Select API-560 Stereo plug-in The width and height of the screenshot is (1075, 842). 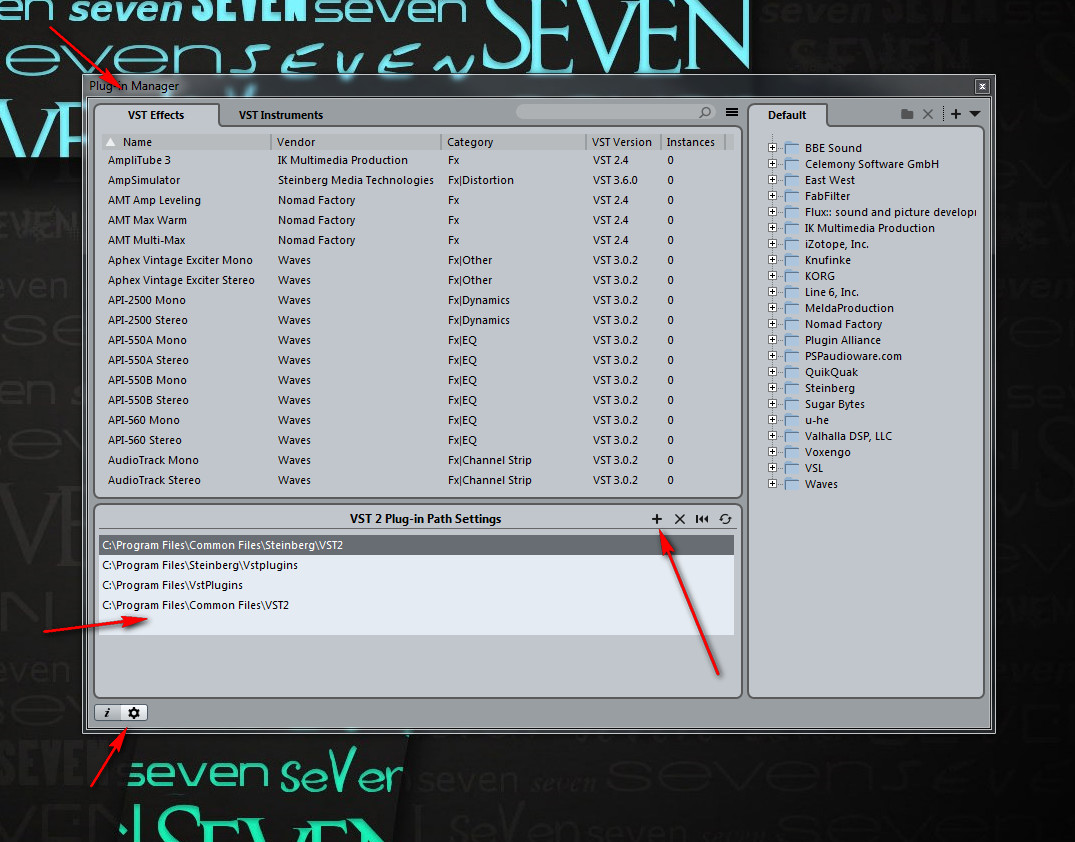point(418,440)
